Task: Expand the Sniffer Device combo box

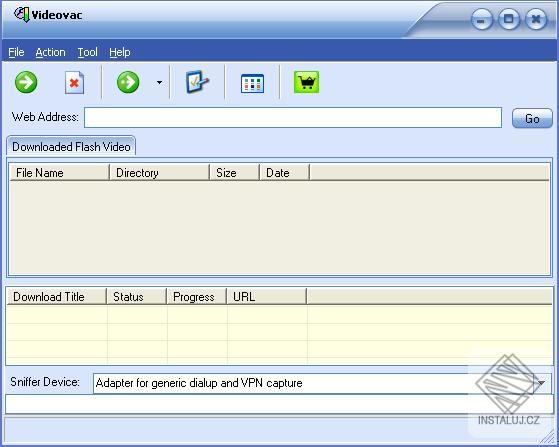Action: 542,383
